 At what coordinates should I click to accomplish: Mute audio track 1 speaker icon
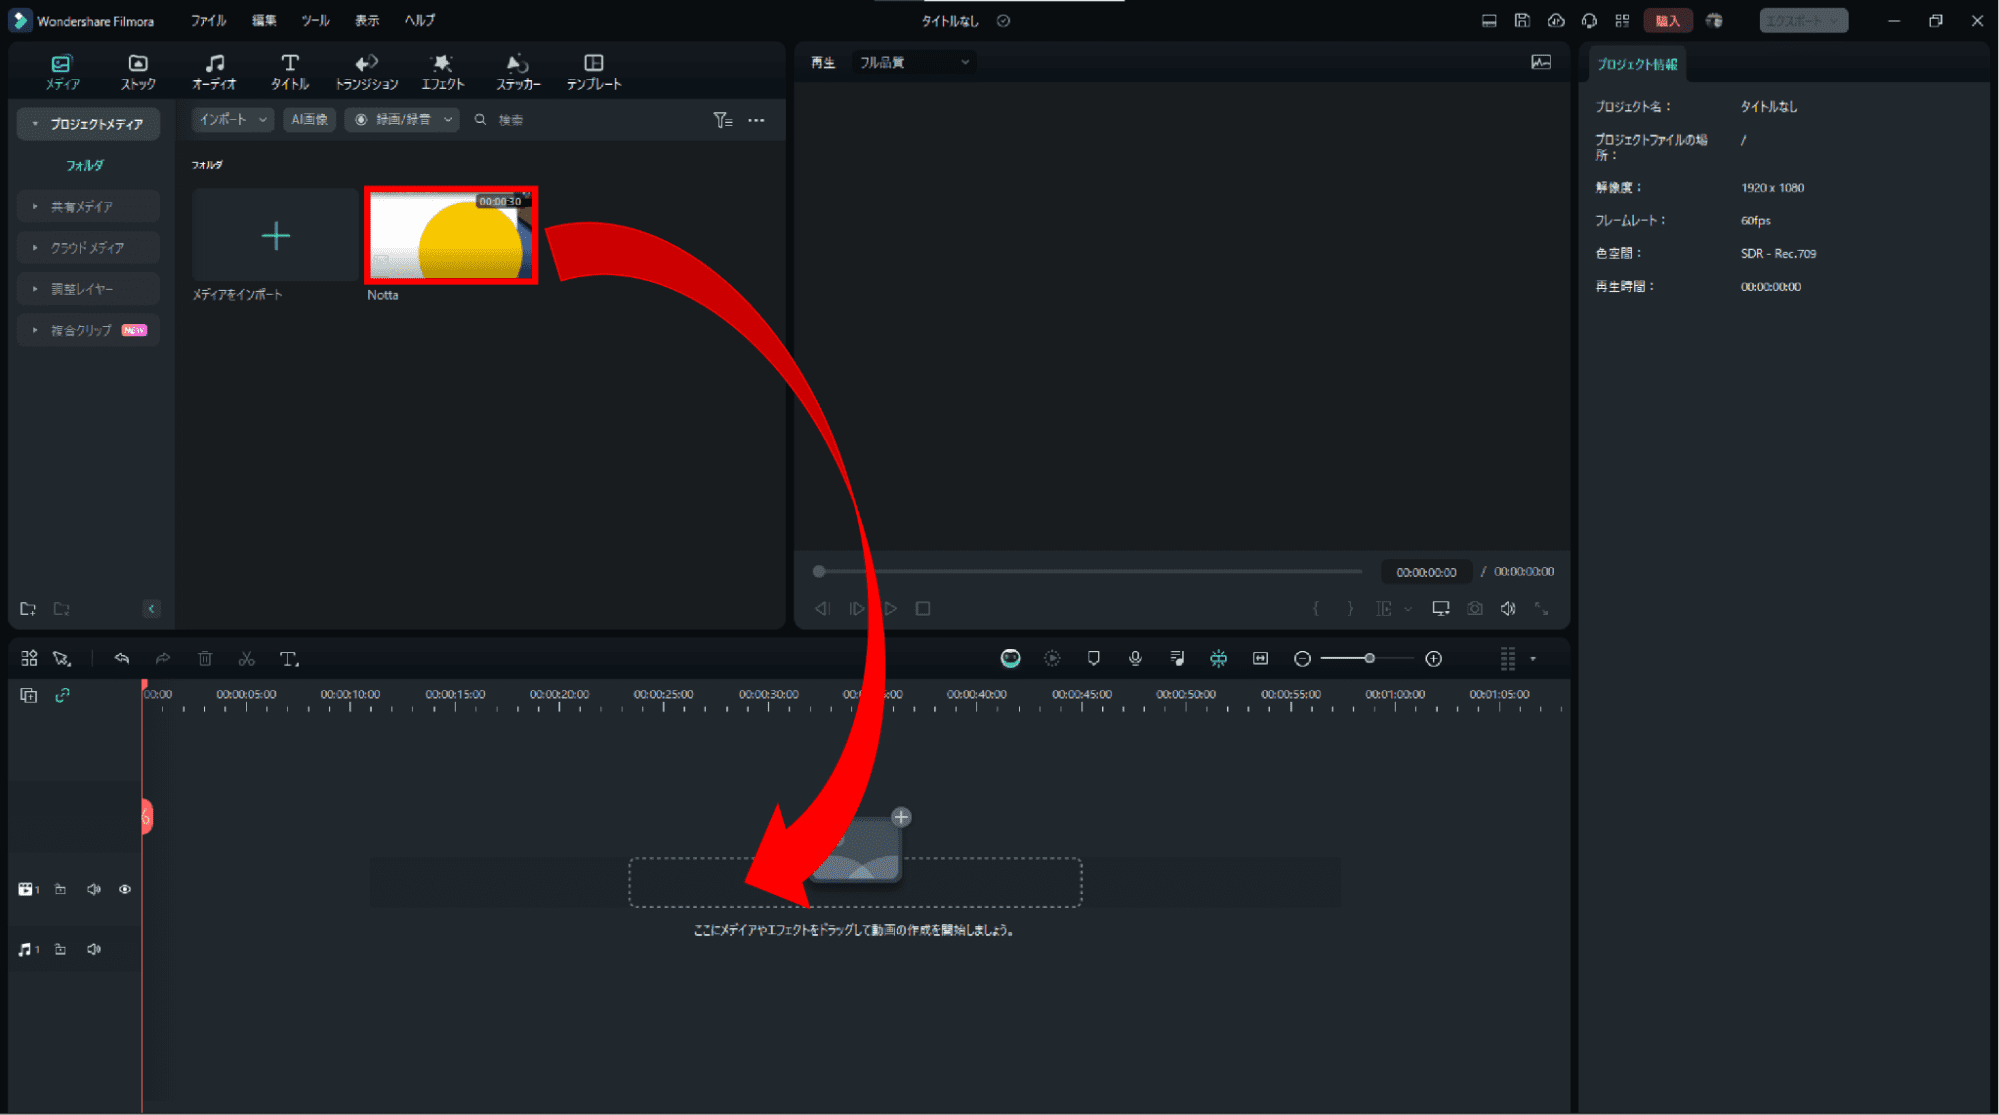pos(94,949)
